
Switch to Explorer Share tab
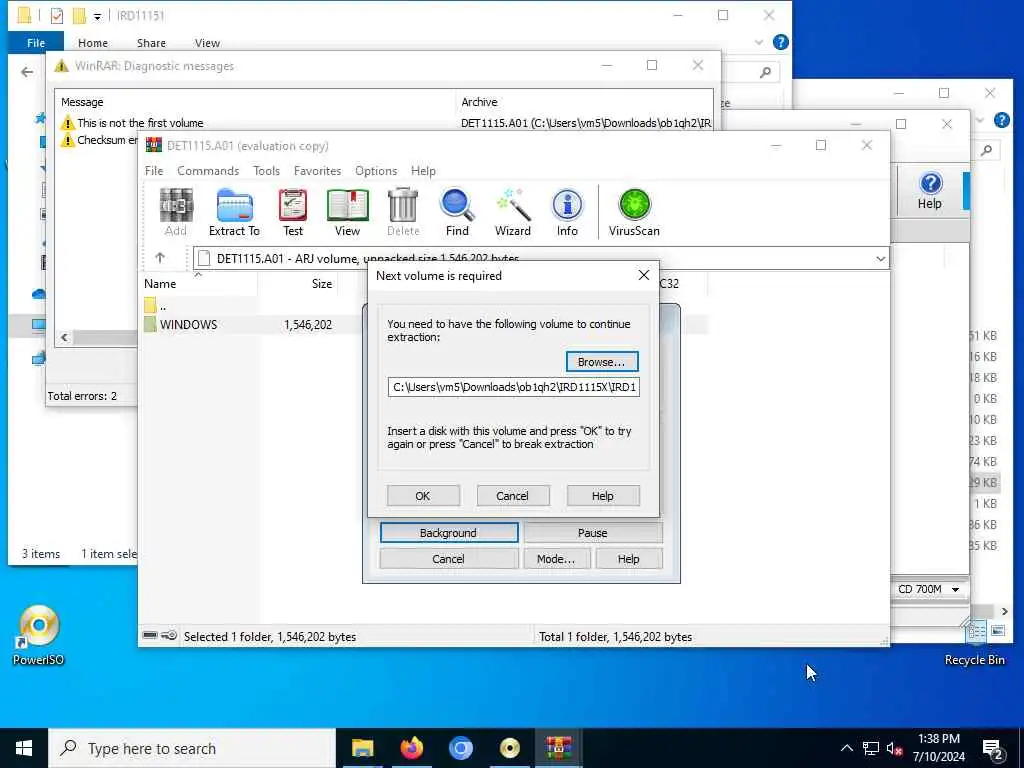pos(151,43)
